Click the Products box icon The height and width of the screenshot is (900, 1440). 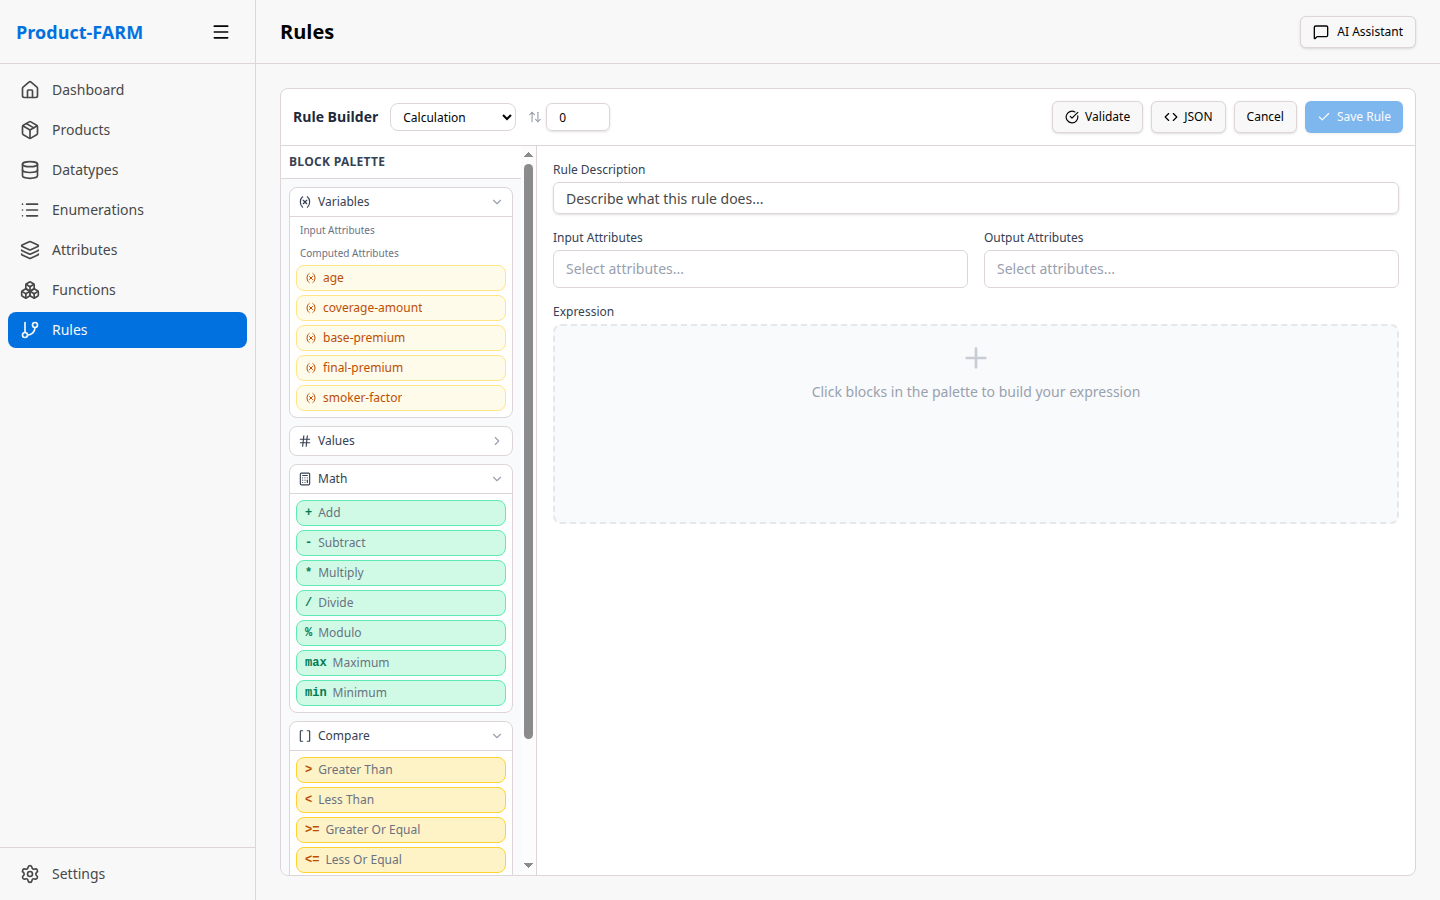(x=30, y=130)
